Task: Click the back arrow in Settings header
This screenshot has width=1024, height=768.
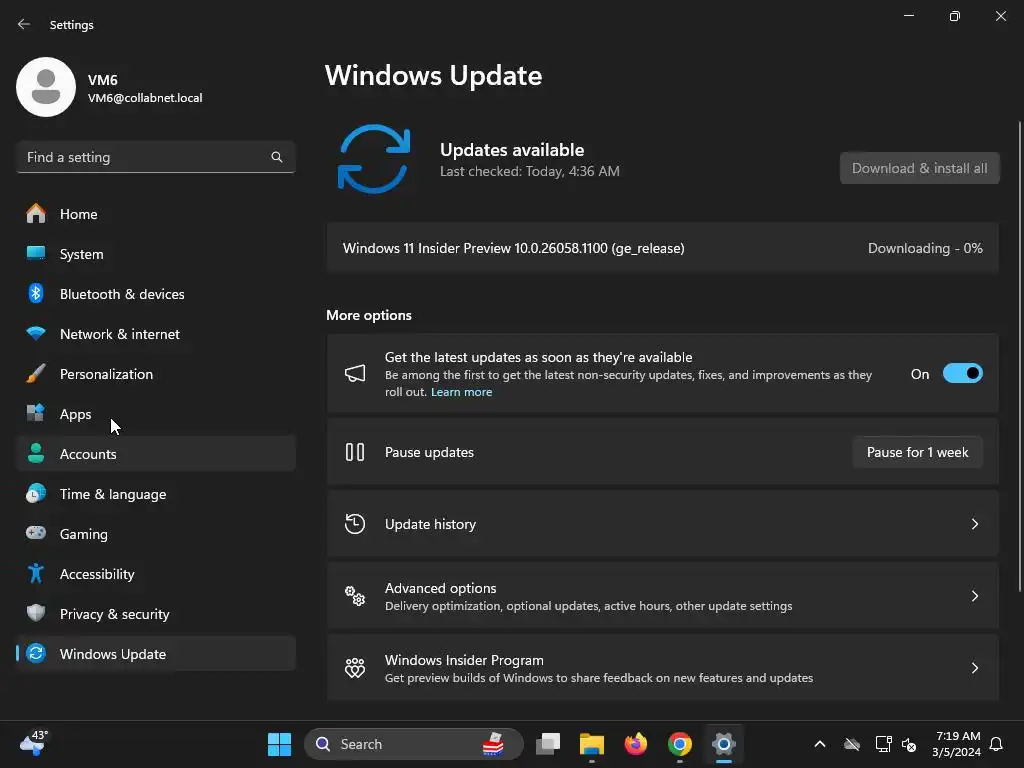Action: 24,24
